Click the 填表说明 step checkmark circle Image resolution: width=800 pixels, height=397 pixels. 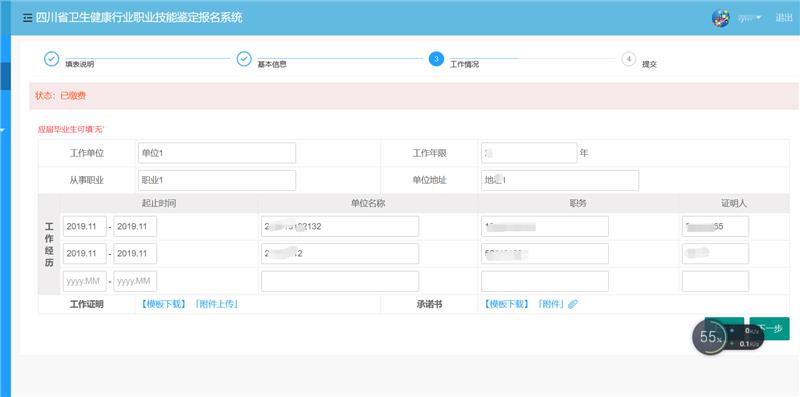coord(52,59)
